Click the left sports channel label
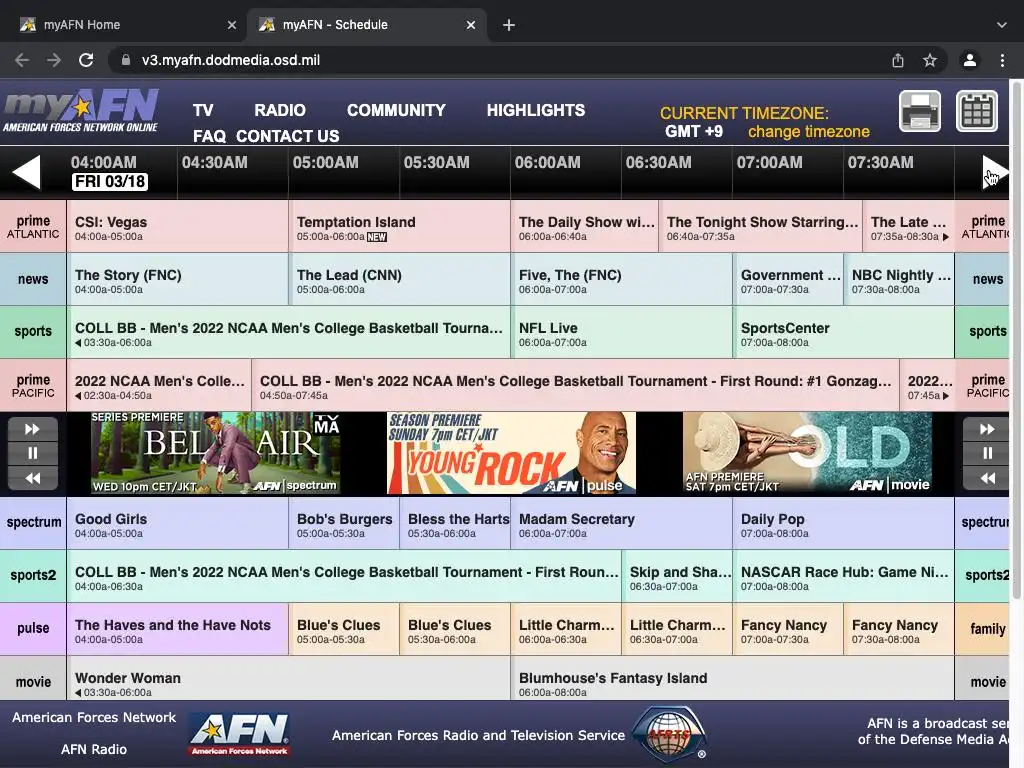 33,332
